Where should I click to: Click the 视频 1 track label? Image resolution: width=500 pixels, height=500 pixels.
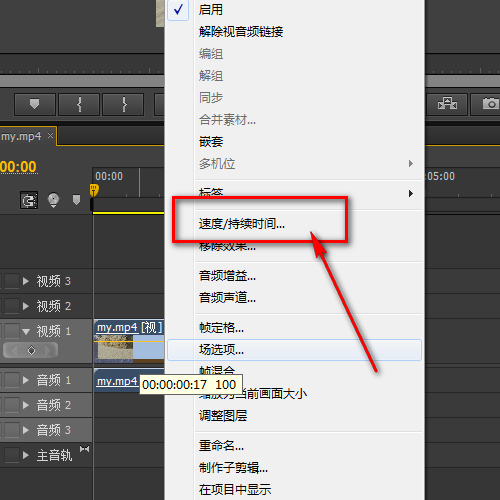pyautogui.click(x=54, y=331)
